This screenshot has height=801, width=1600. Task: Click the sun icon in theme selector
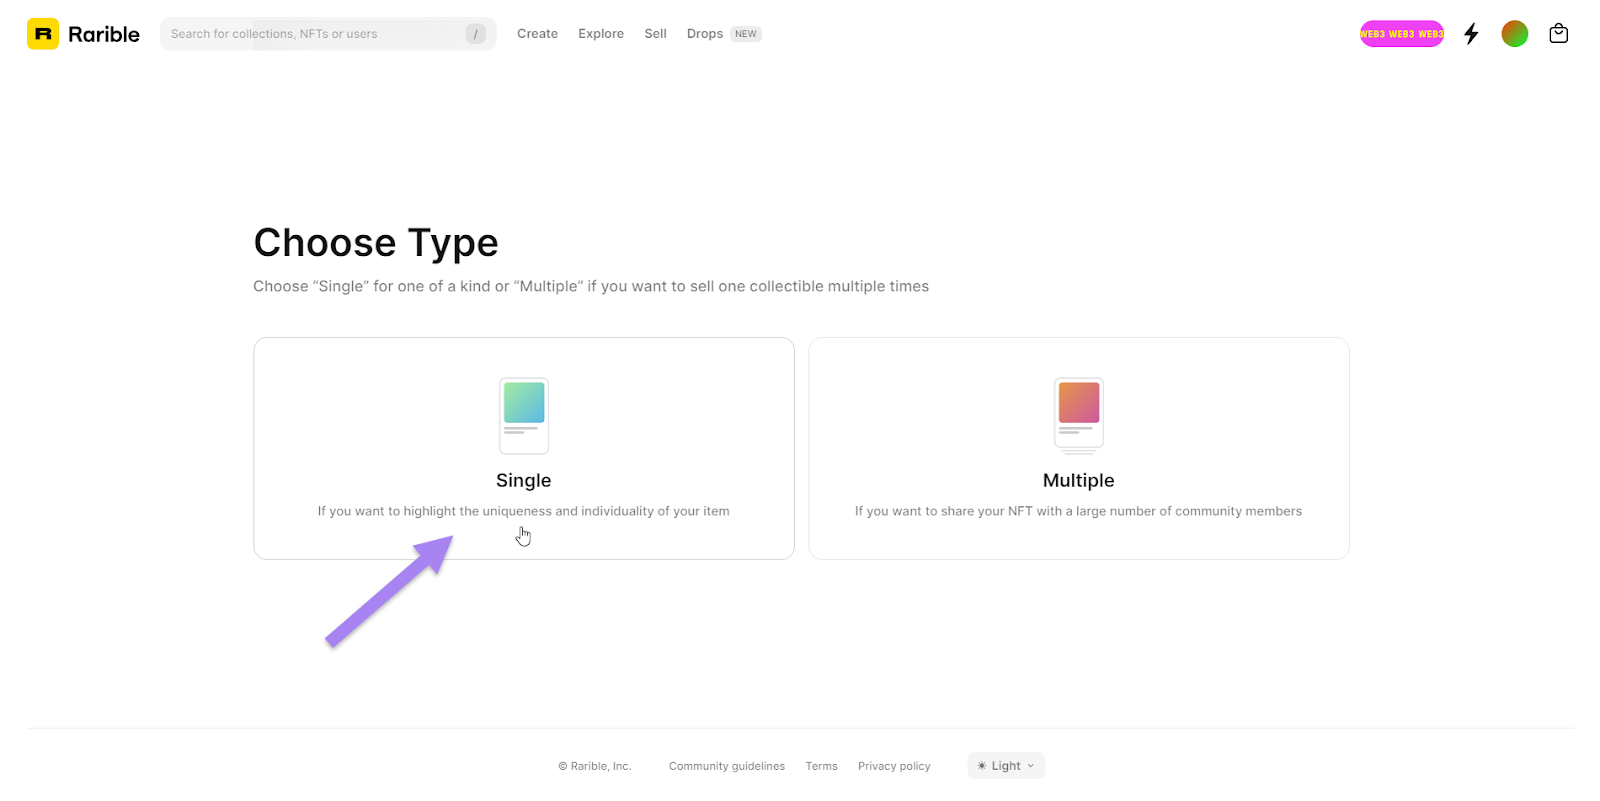[x=982, y=766]
